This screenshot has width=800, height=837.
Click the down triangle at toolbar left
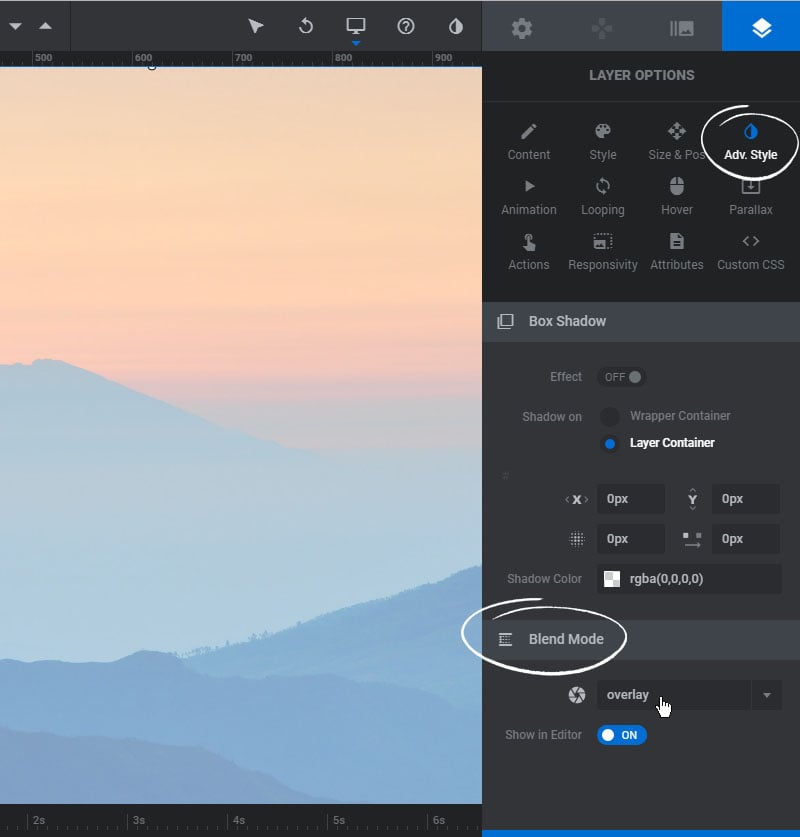(x=15, y=26)
